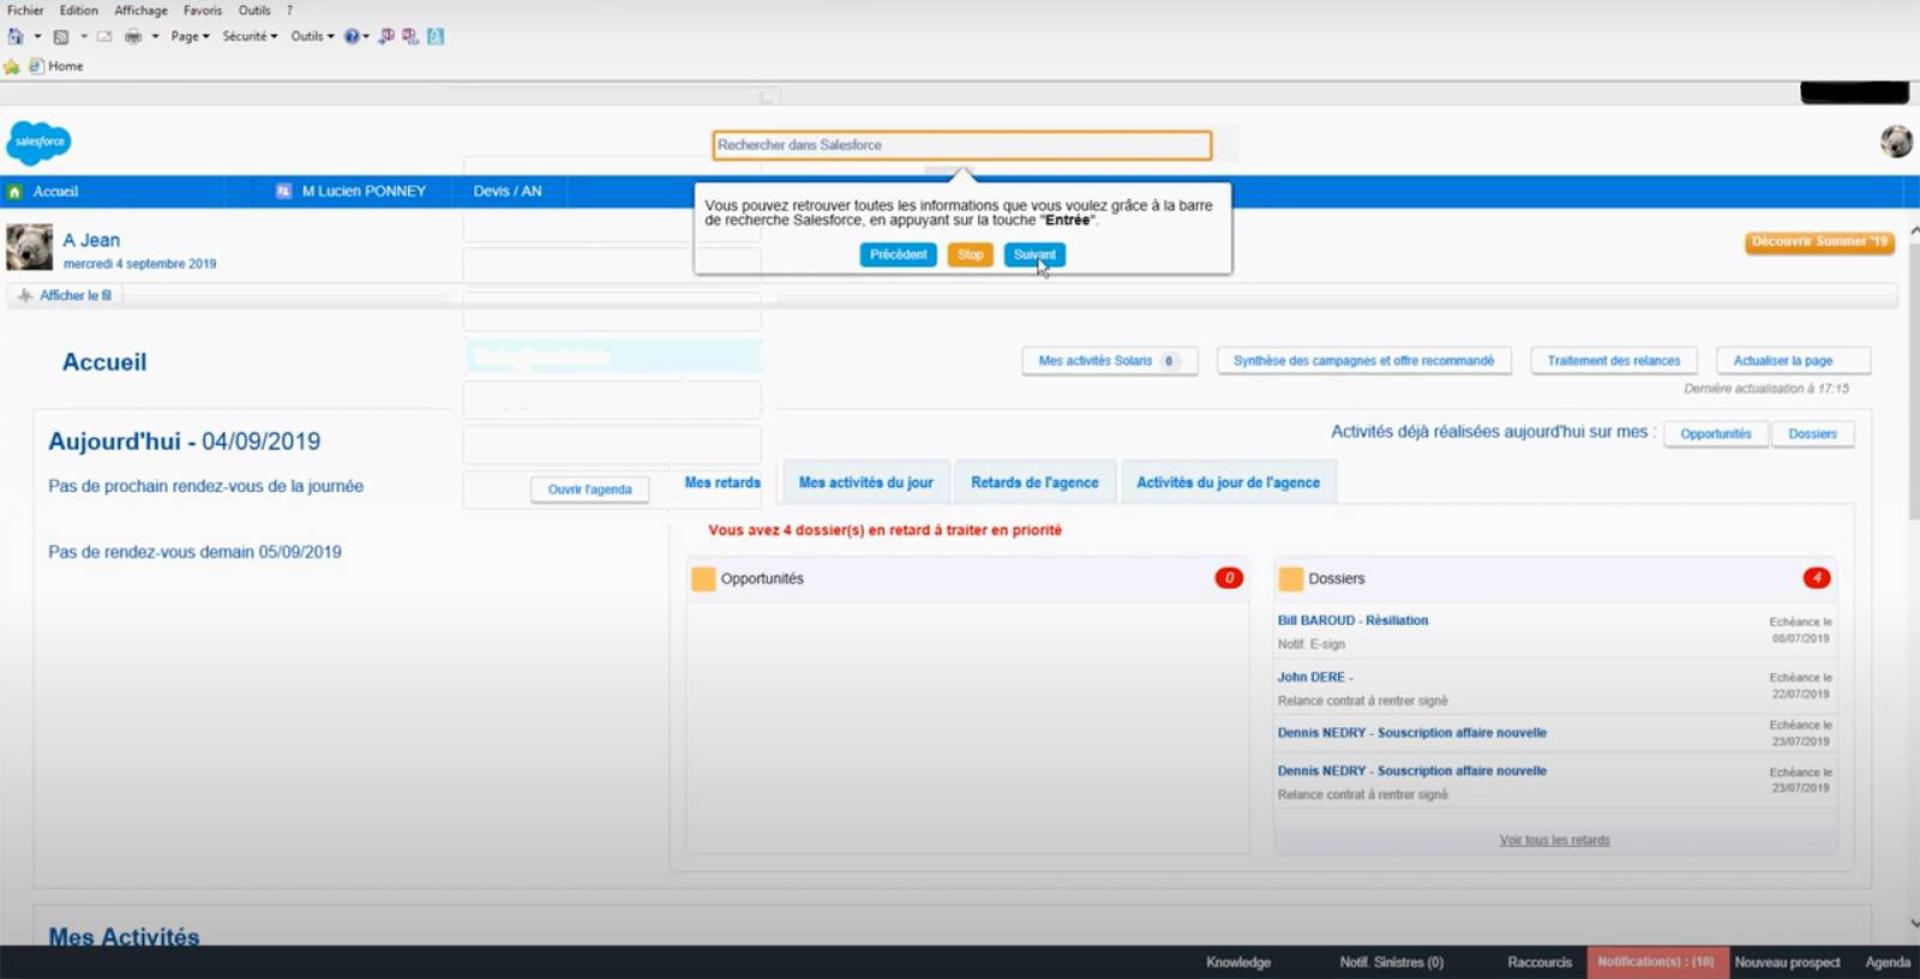Switch to Mes activités du jour tab
This screenshot has width=1920, height=979.
[865, 483]
